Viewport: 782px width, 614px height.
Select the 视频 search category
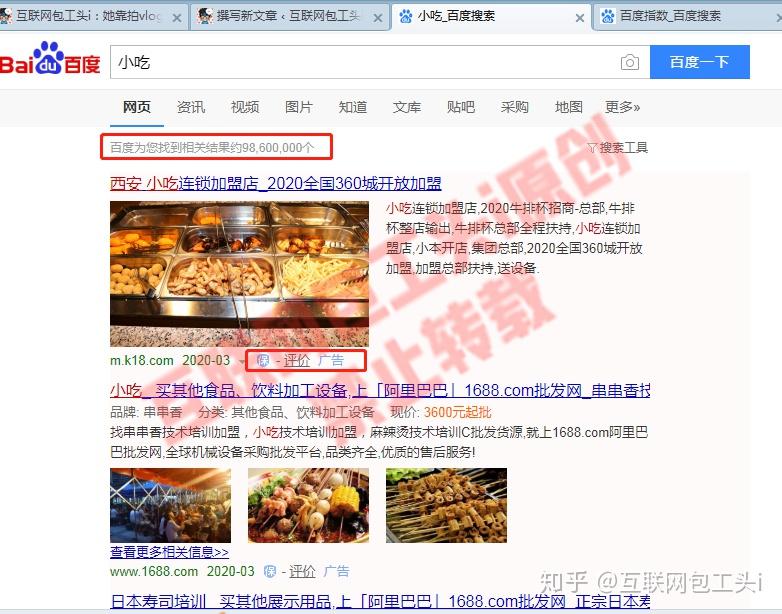(x=244, y=107)
